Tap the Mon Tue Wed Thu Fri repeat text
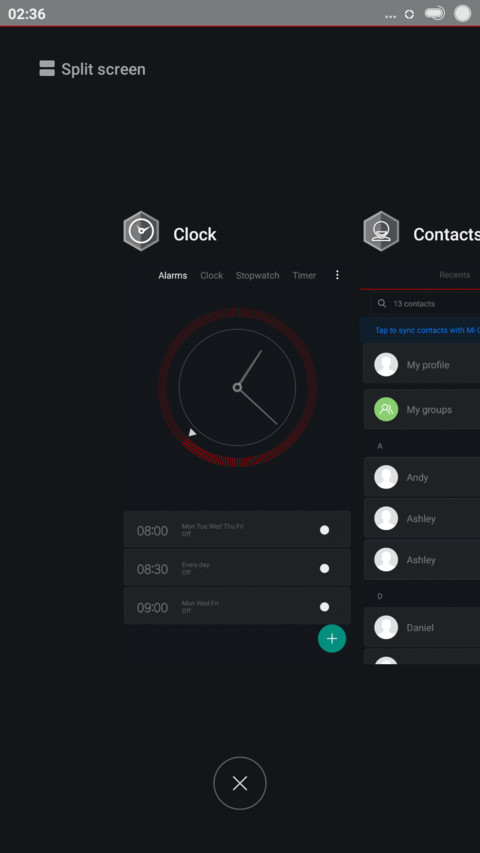Screen dimensions: 480x853 (212, 526)
